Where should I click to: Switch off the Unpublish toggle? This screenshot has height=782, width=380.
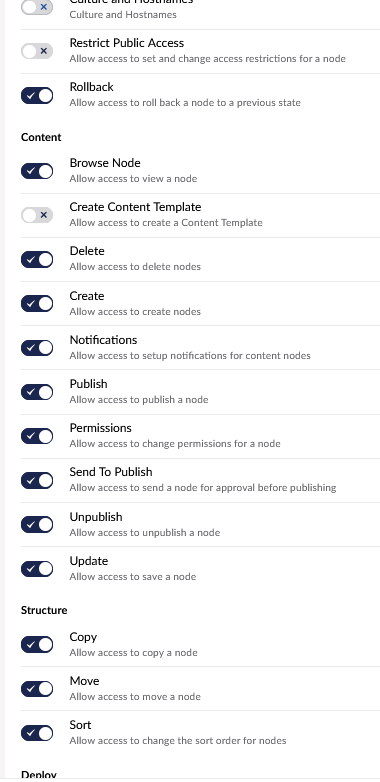click(37, 524)
